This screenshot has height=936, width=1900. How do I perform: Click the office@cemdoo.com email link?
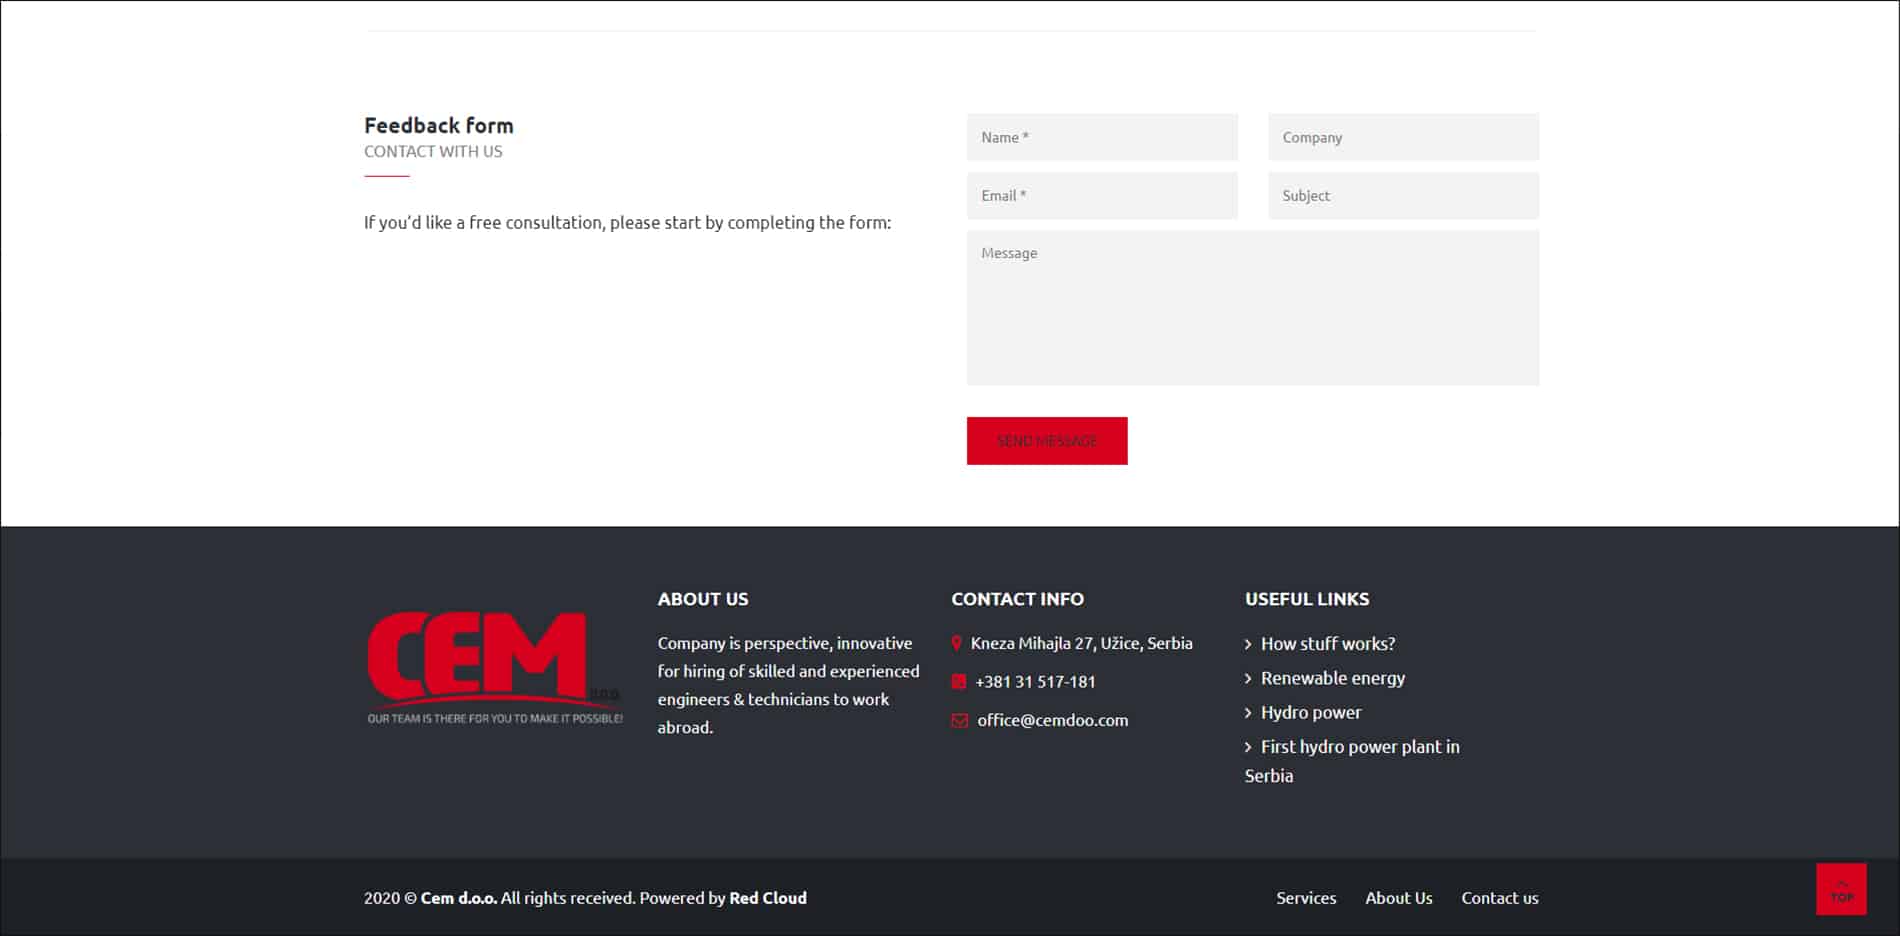coord(1052,720)
